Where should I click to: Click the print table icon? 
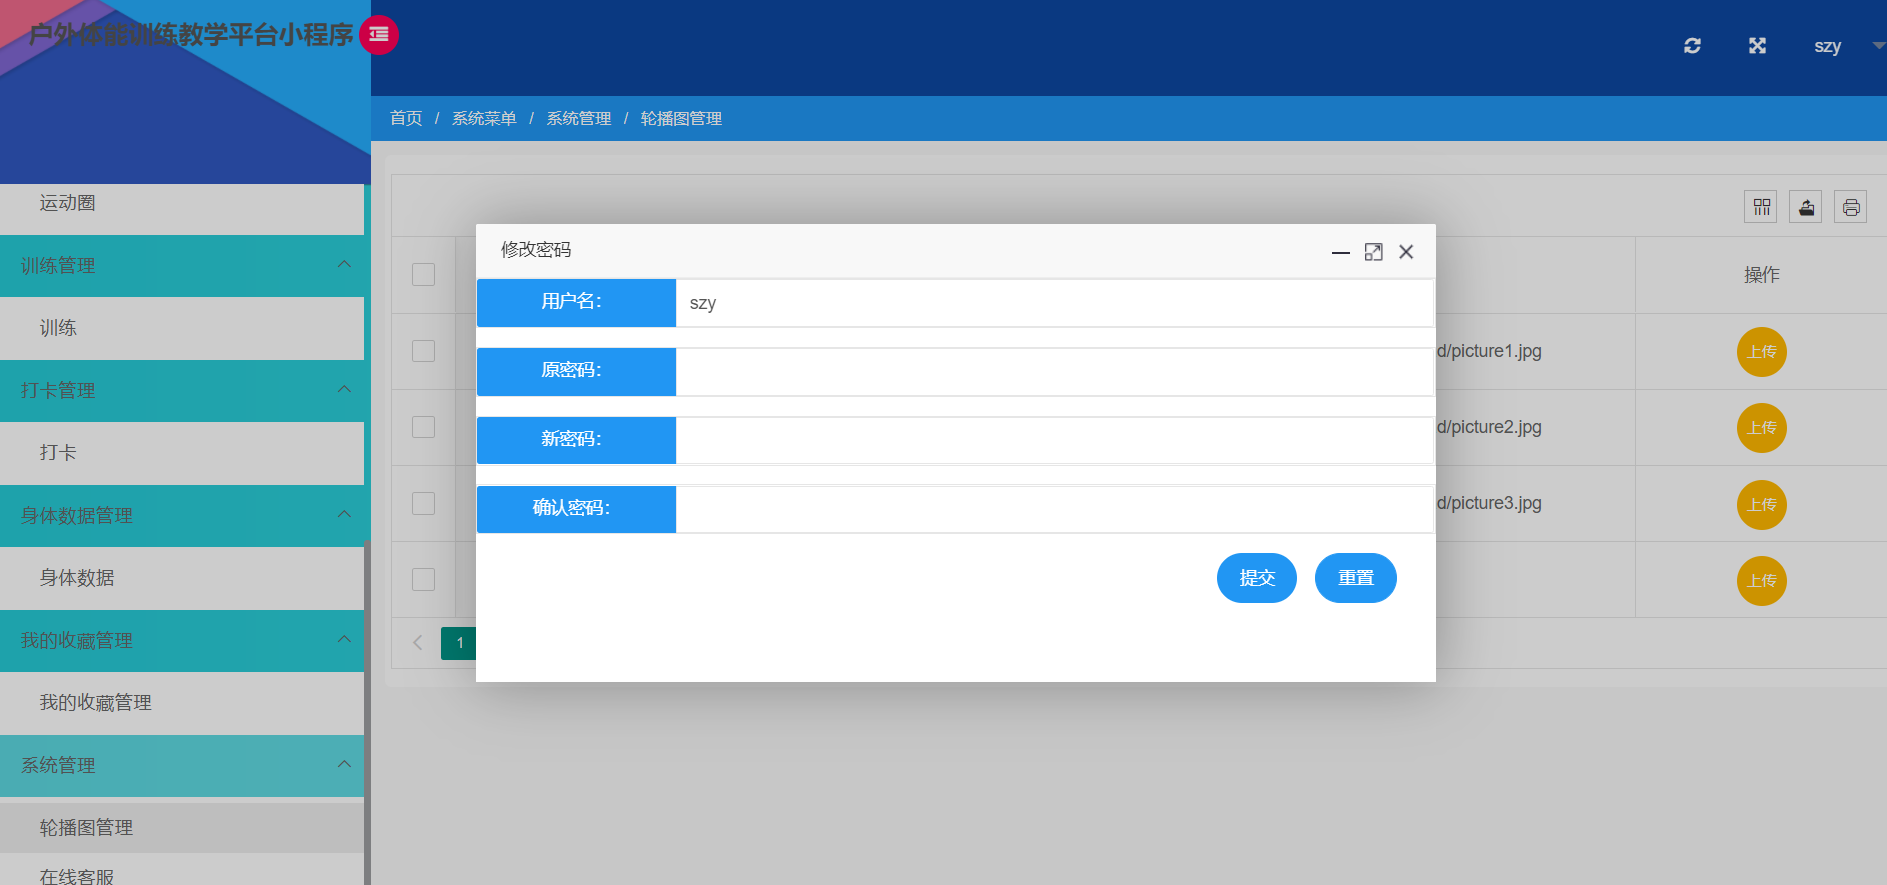point(1851,207)
